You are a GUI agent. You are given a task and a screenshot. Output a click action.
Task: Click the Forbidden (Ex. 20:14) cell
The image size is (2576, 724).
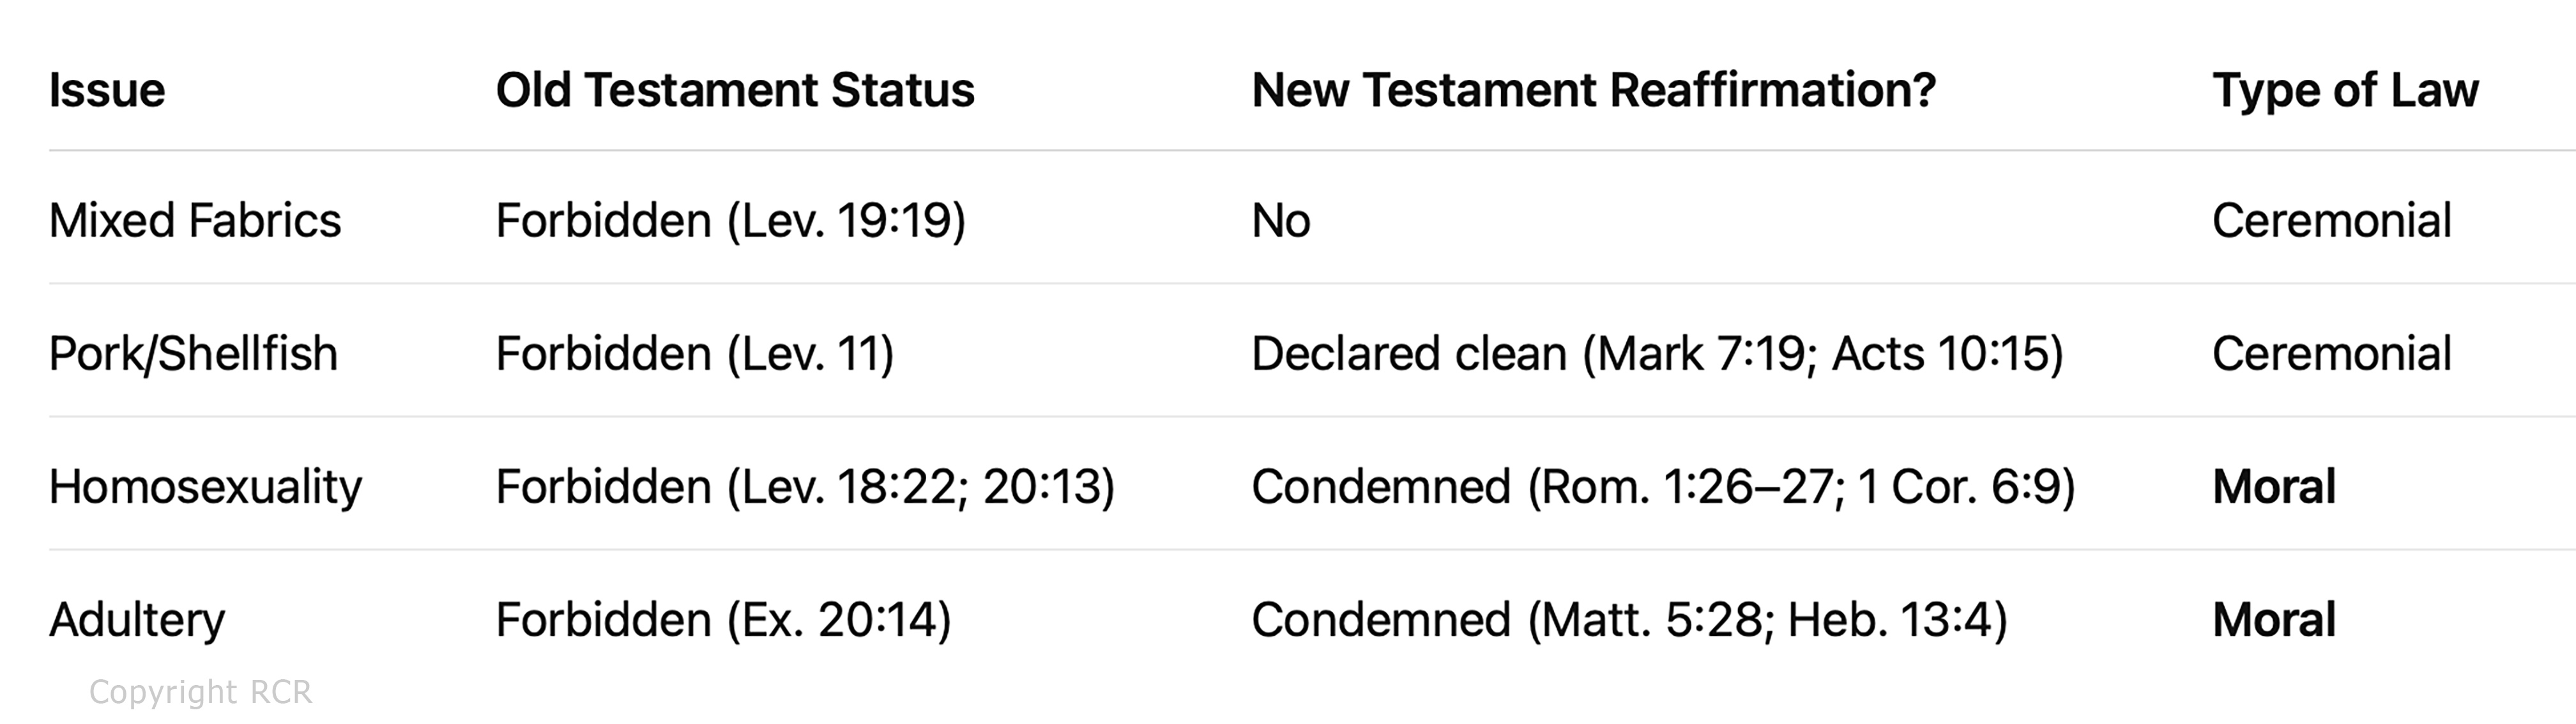(723, 620)
